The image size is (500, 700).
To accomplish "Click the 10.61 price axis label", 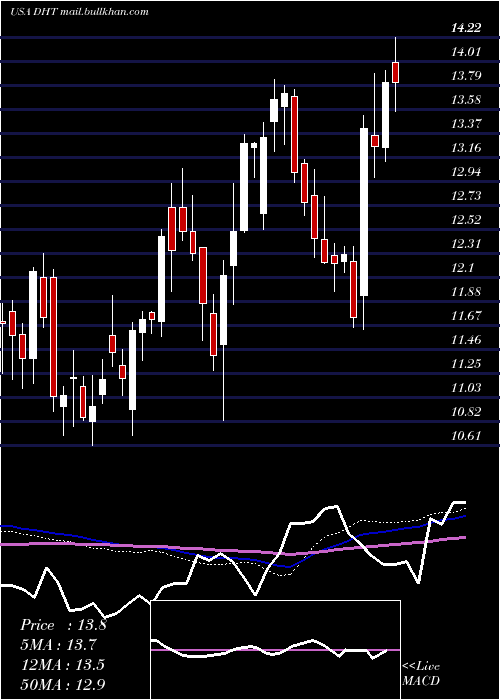I will 466,437.
